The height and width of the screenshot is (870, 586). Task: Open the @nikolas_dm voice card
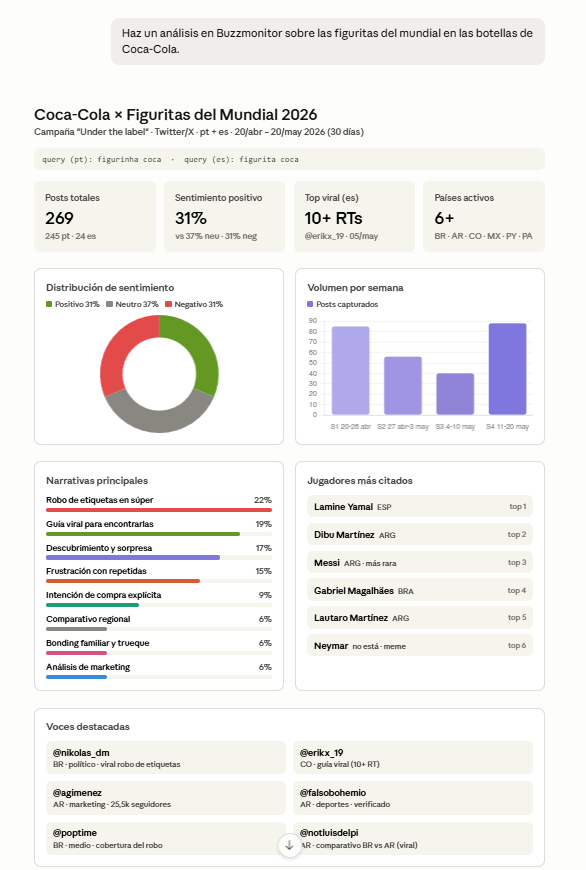(165, 758)
